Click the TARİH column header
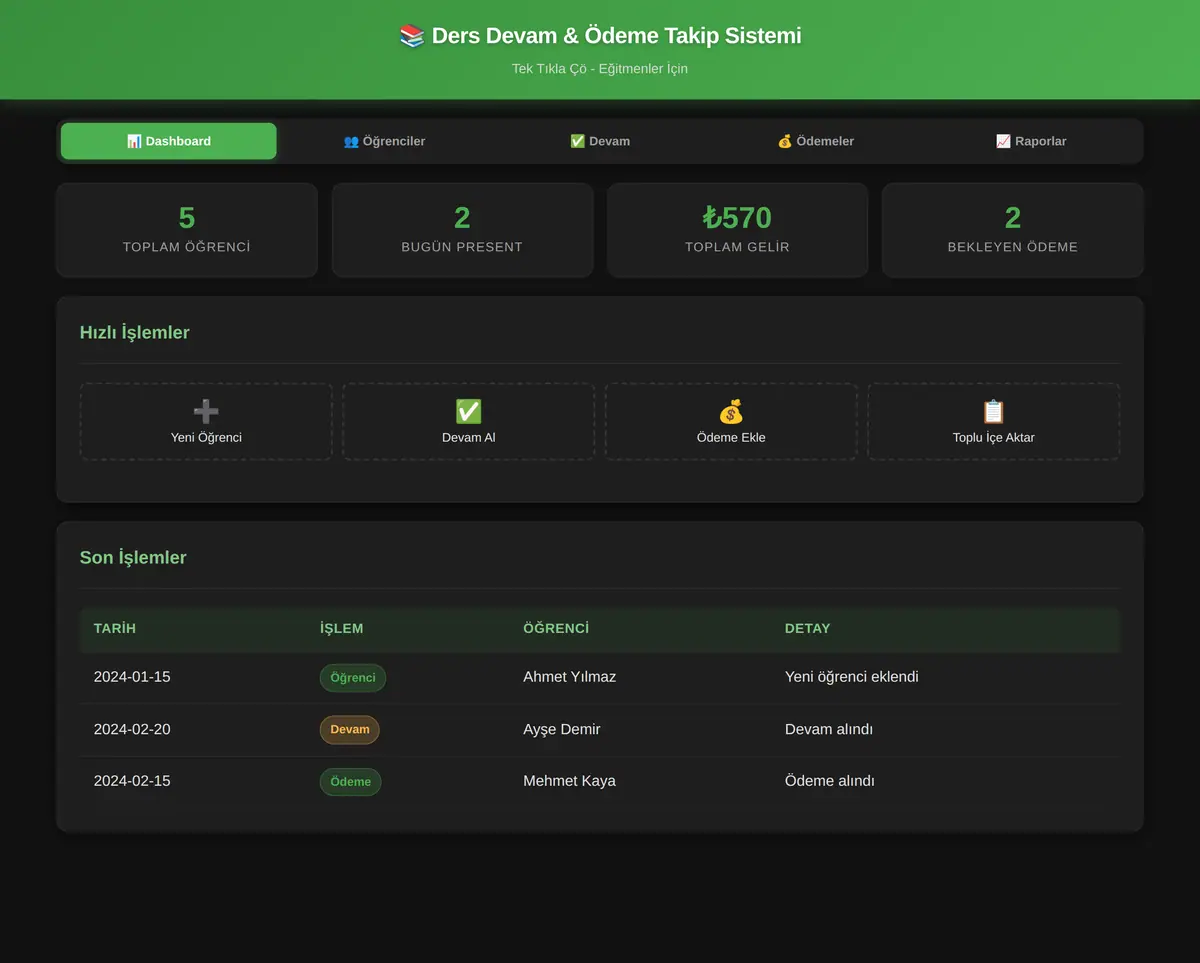The height and width of the screenshot is (963, 1200). [115, 628]
